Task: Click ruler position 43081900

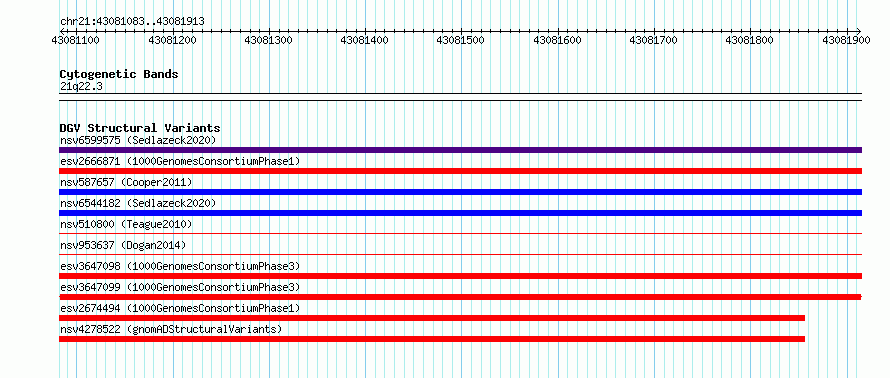Action: (847, 40)
